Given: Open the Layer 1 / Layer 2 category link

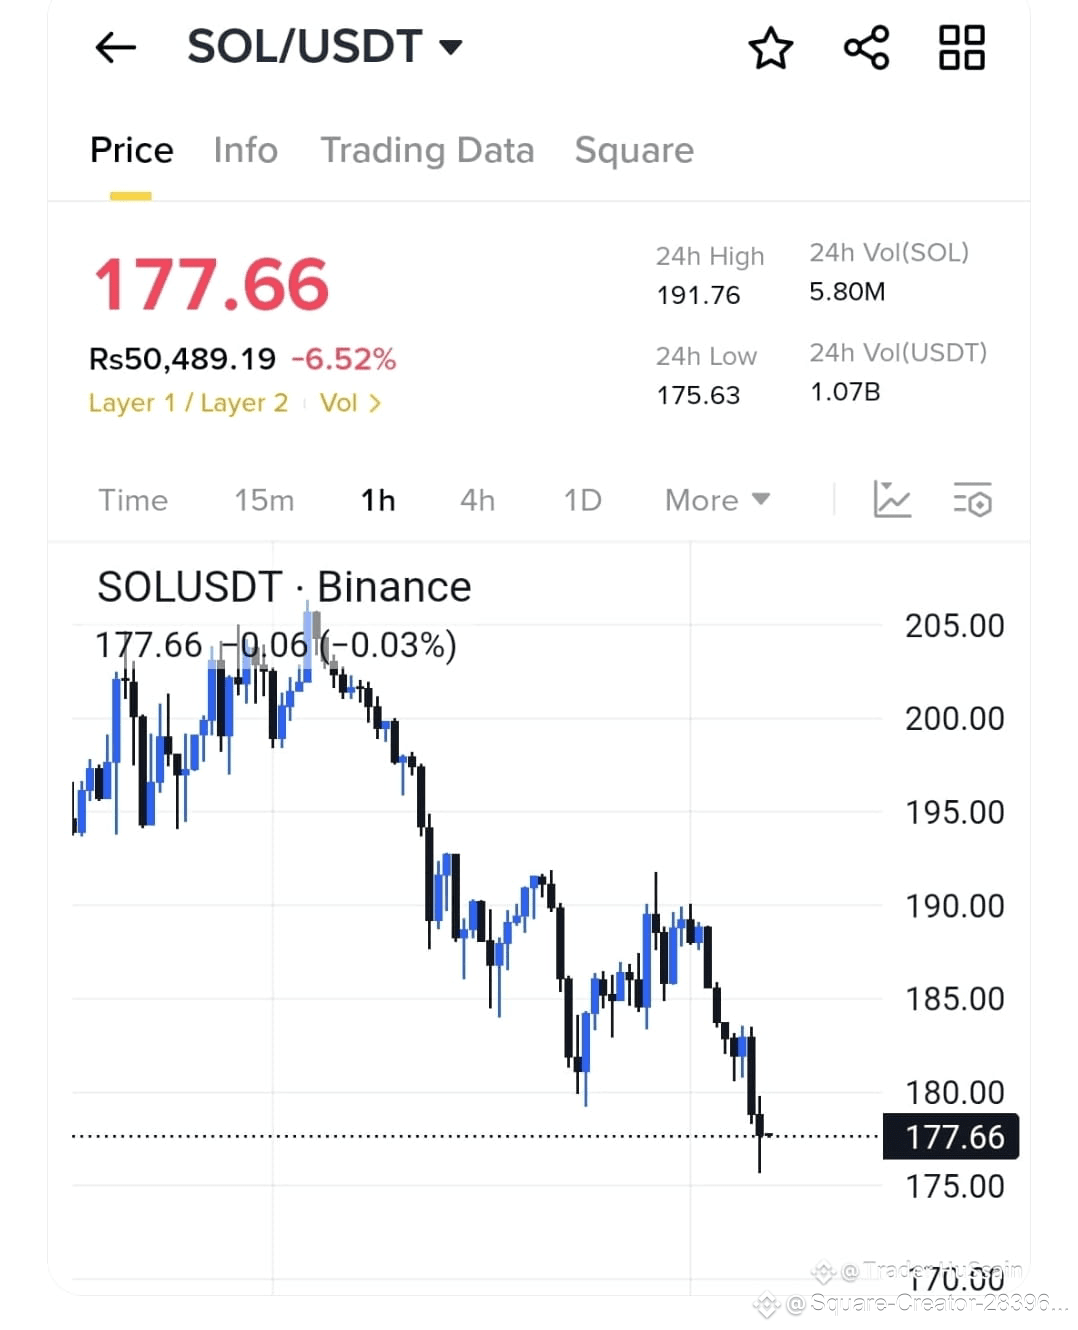Looking at the screenshot, I should pos(188,403).
